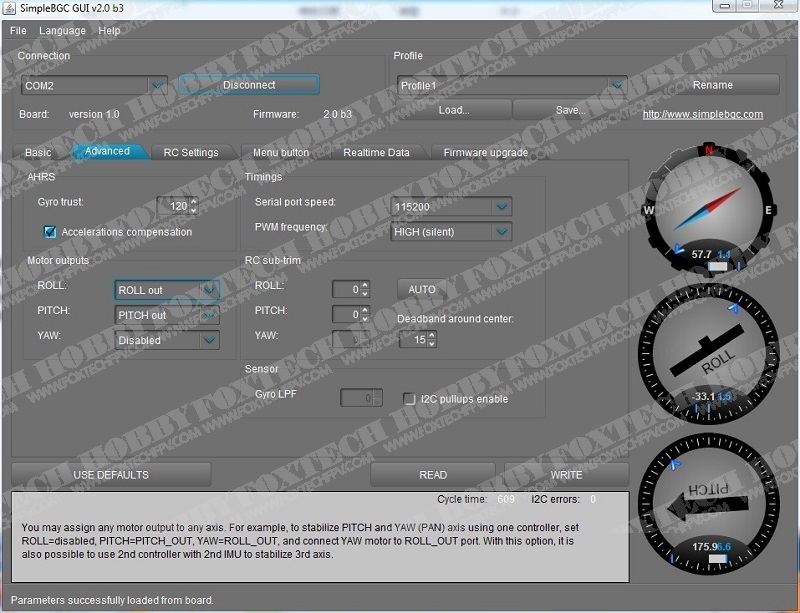Image resolution: width=800 pixels, height=613 pixels.
Task: Click the Save... button
Action: coord(570,110)
